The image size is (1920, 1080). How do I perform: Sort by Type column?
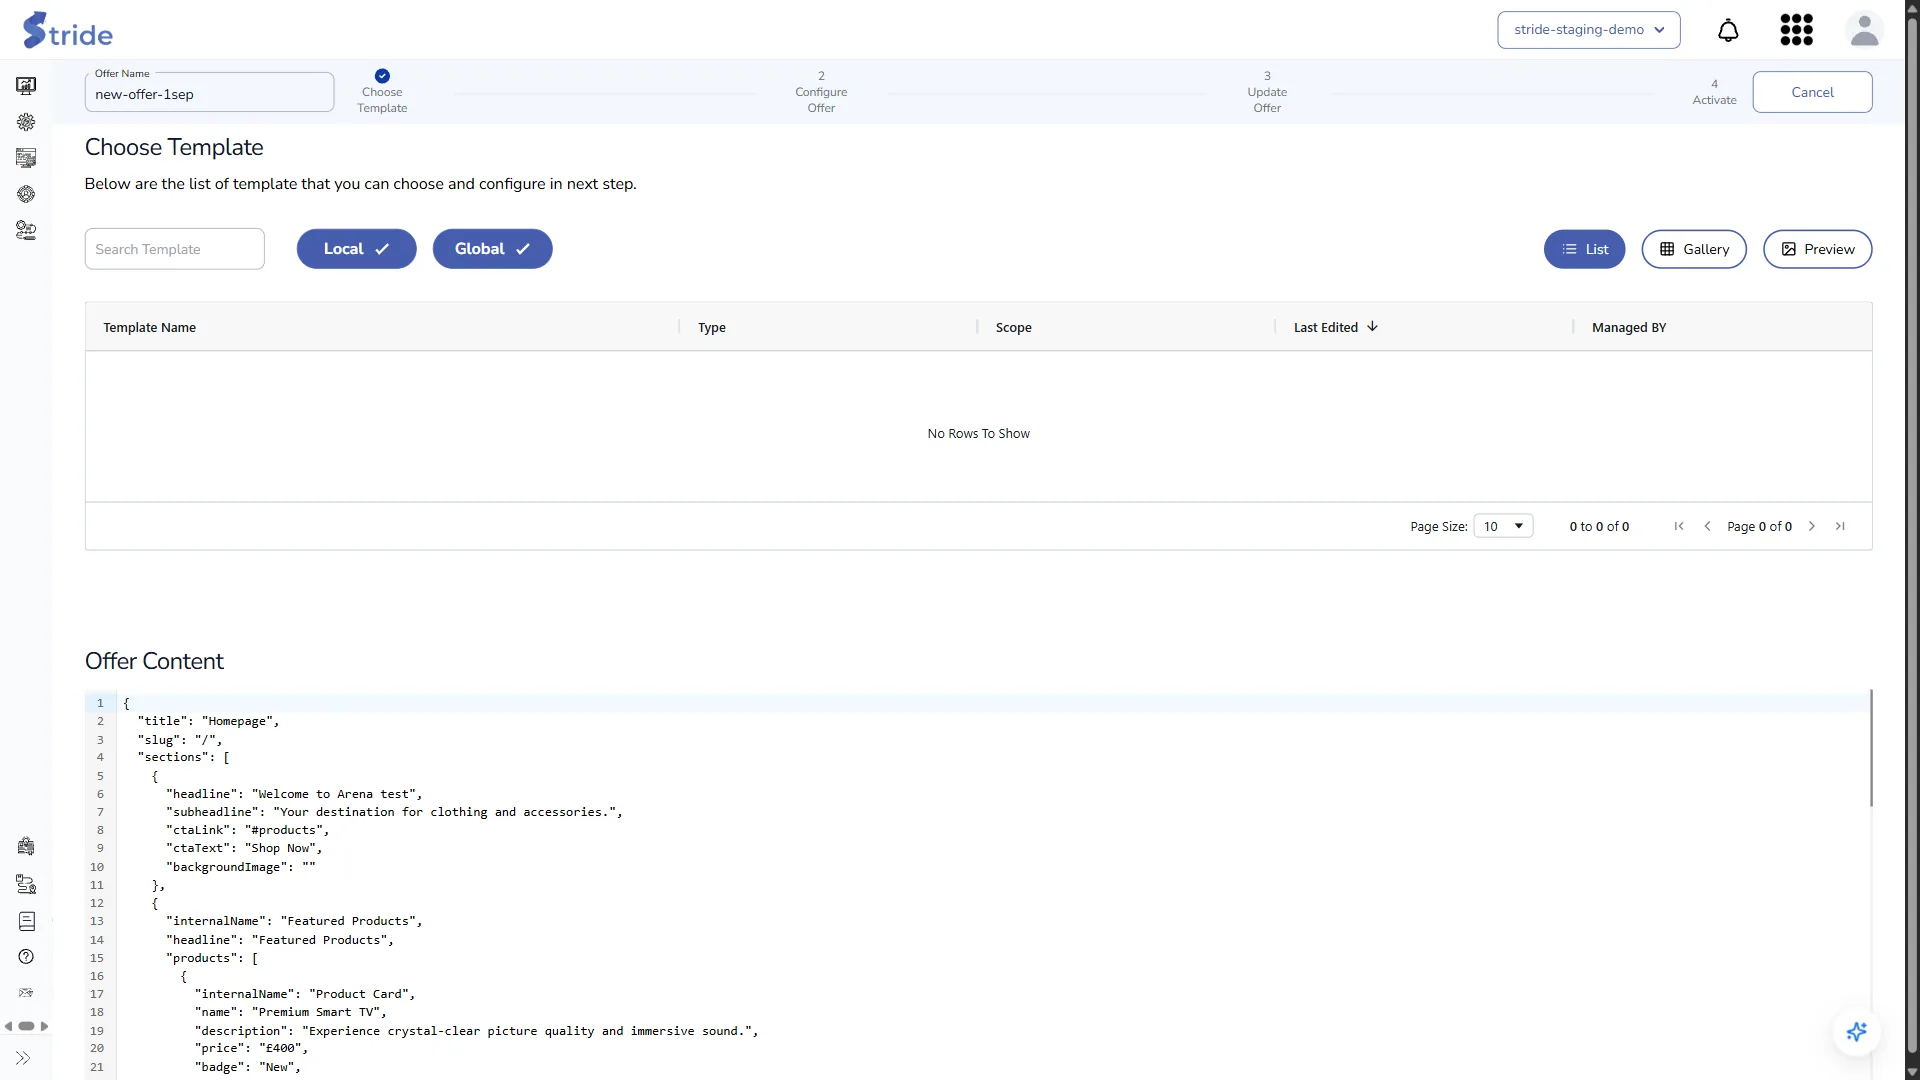pos(711,327)
